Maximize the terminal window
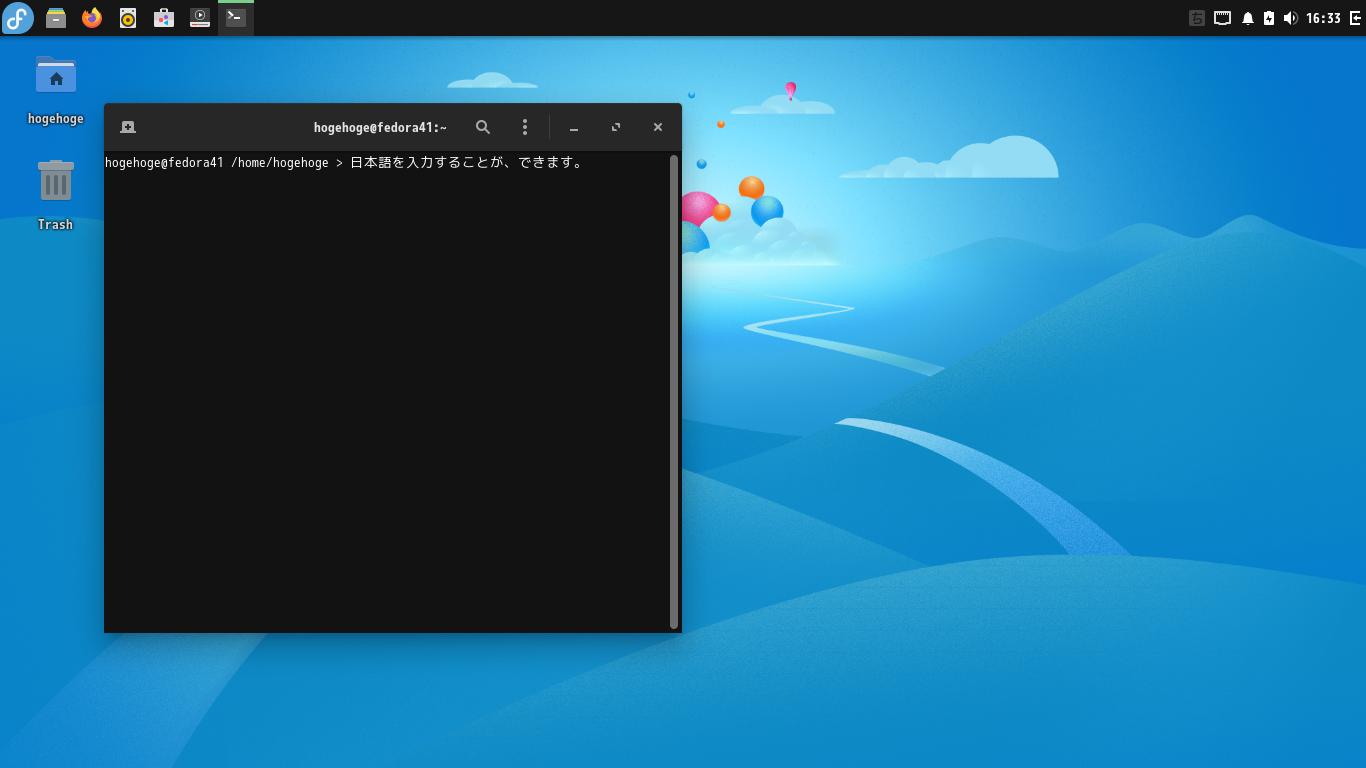The width and height of the screenshot is (1366, 768). point(615,127)
